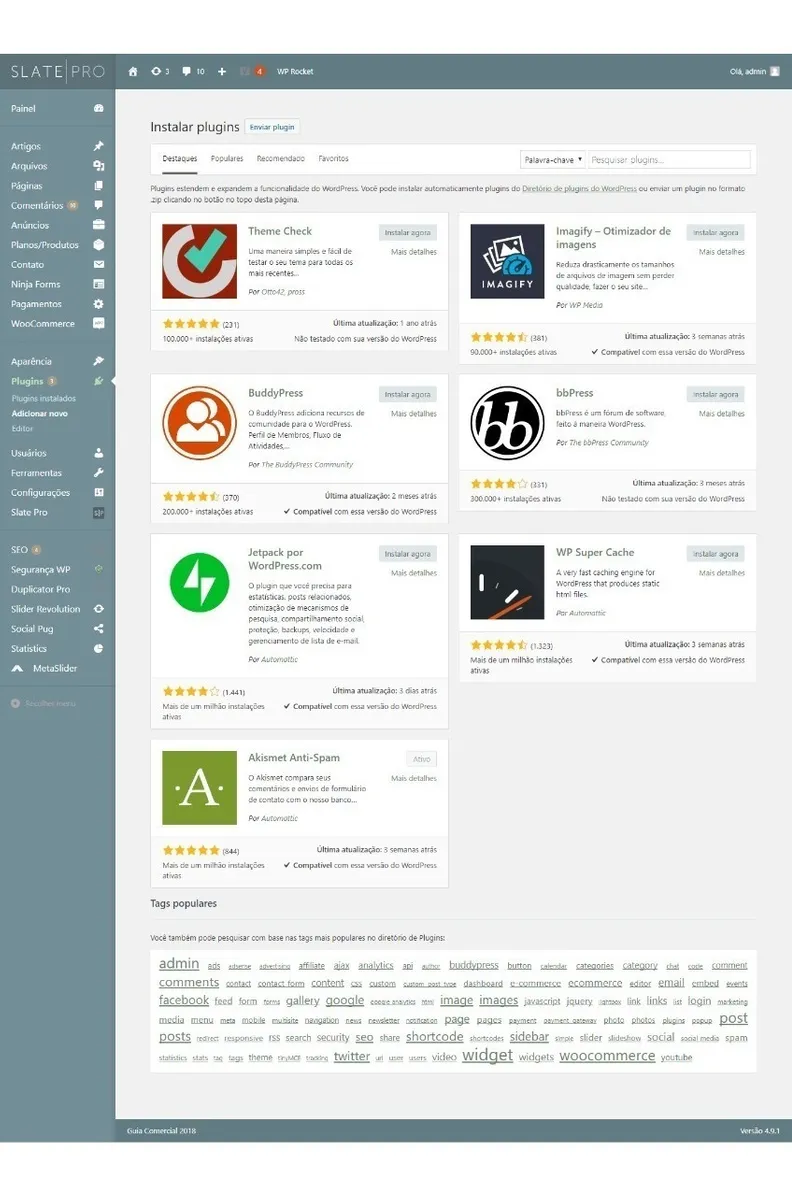Open Plugins instalados submenu item

coord(43,398)
